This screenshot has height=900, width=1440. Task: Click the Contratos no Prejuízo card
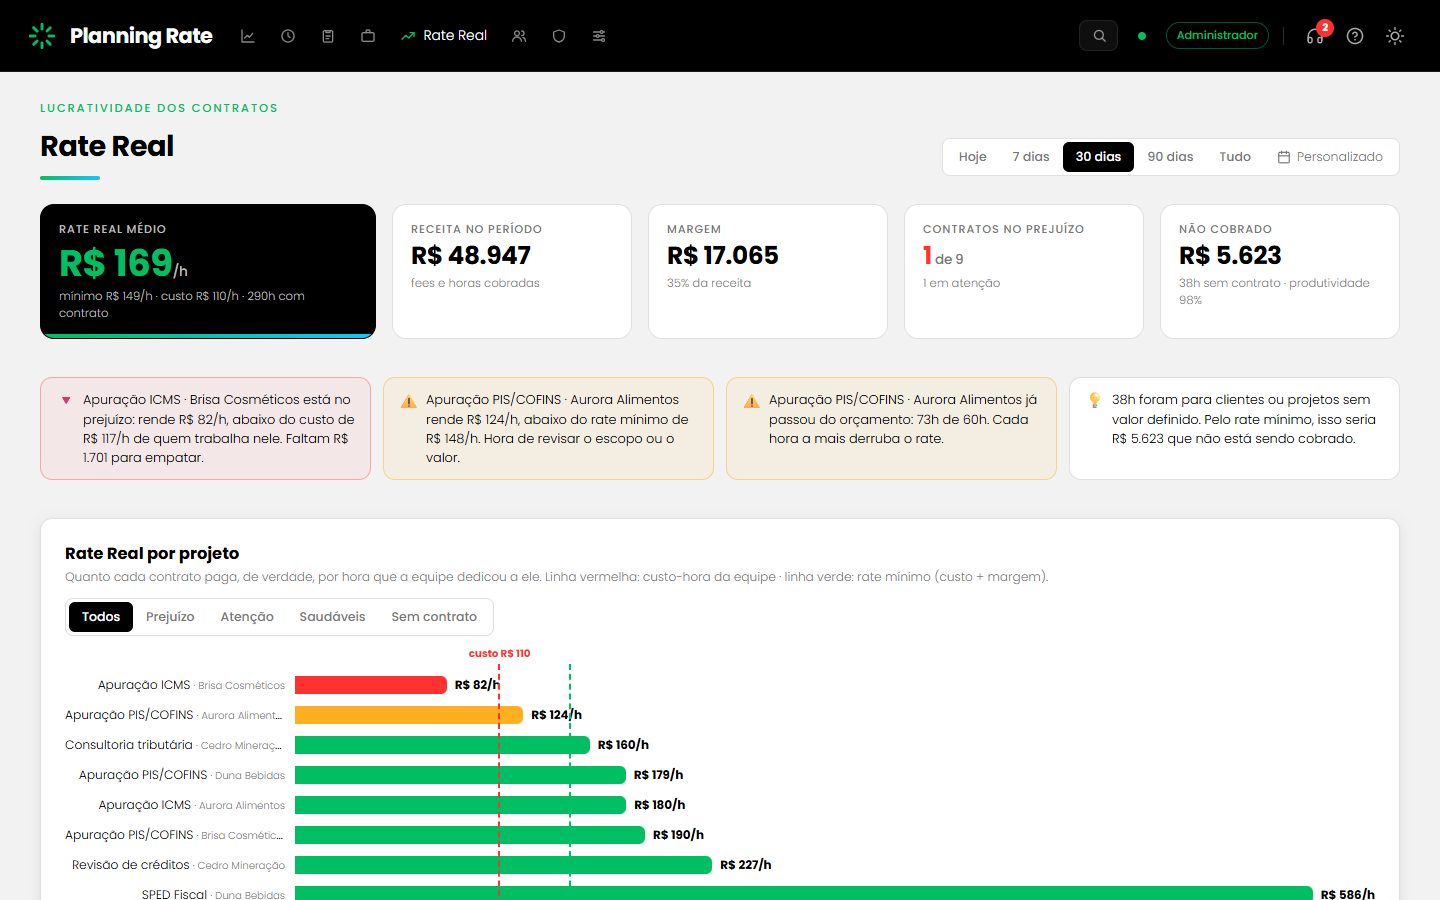point(1024,272)
